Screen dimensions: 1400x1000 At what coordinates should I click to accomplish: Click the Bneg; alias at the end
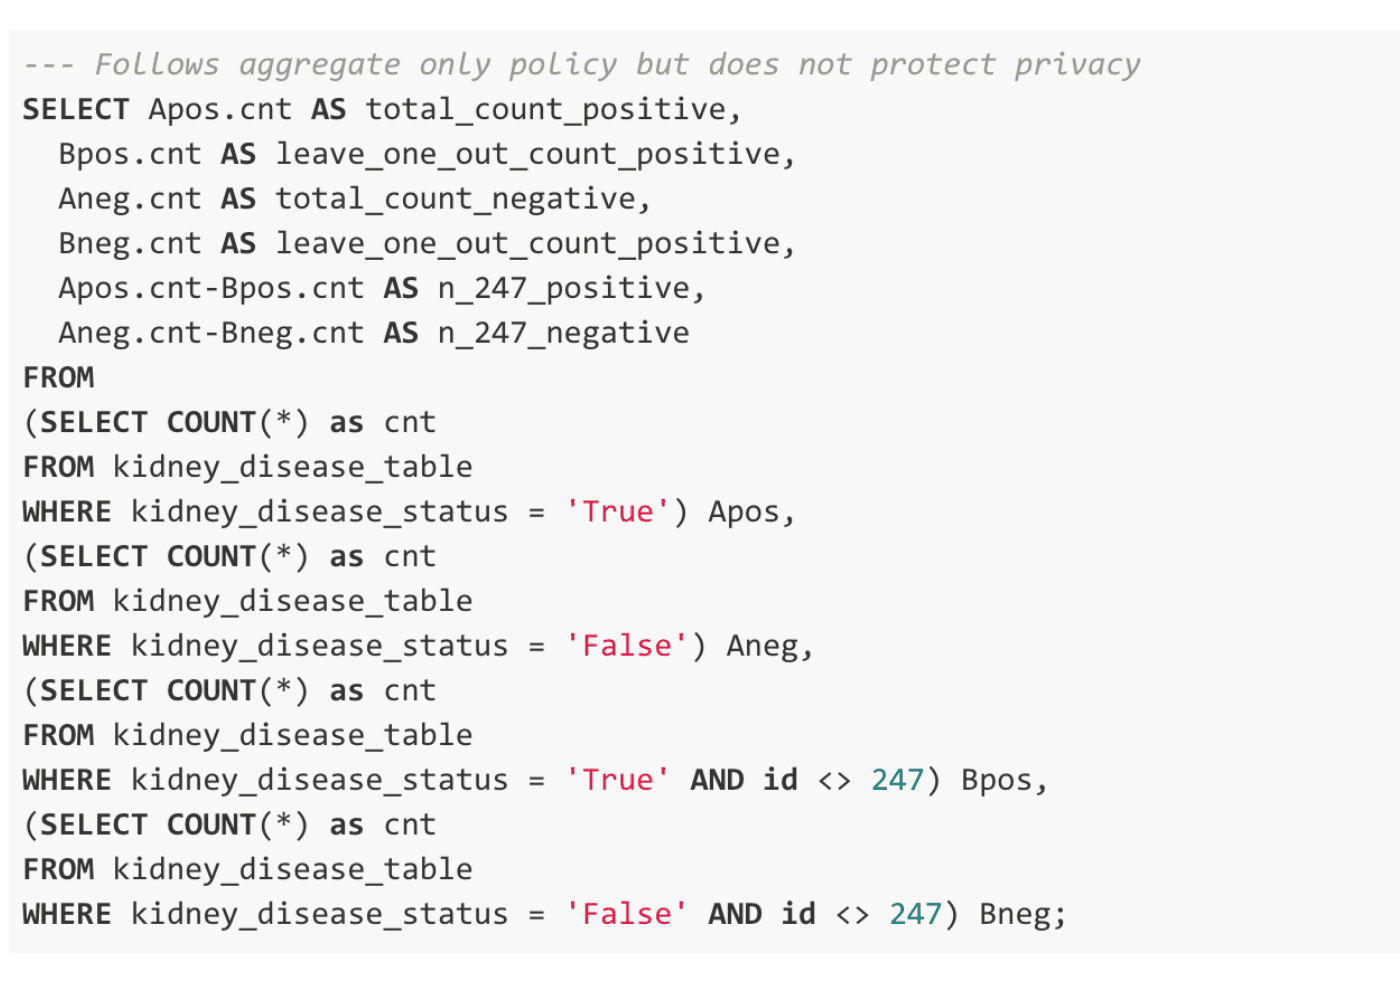coord(1023,915)
